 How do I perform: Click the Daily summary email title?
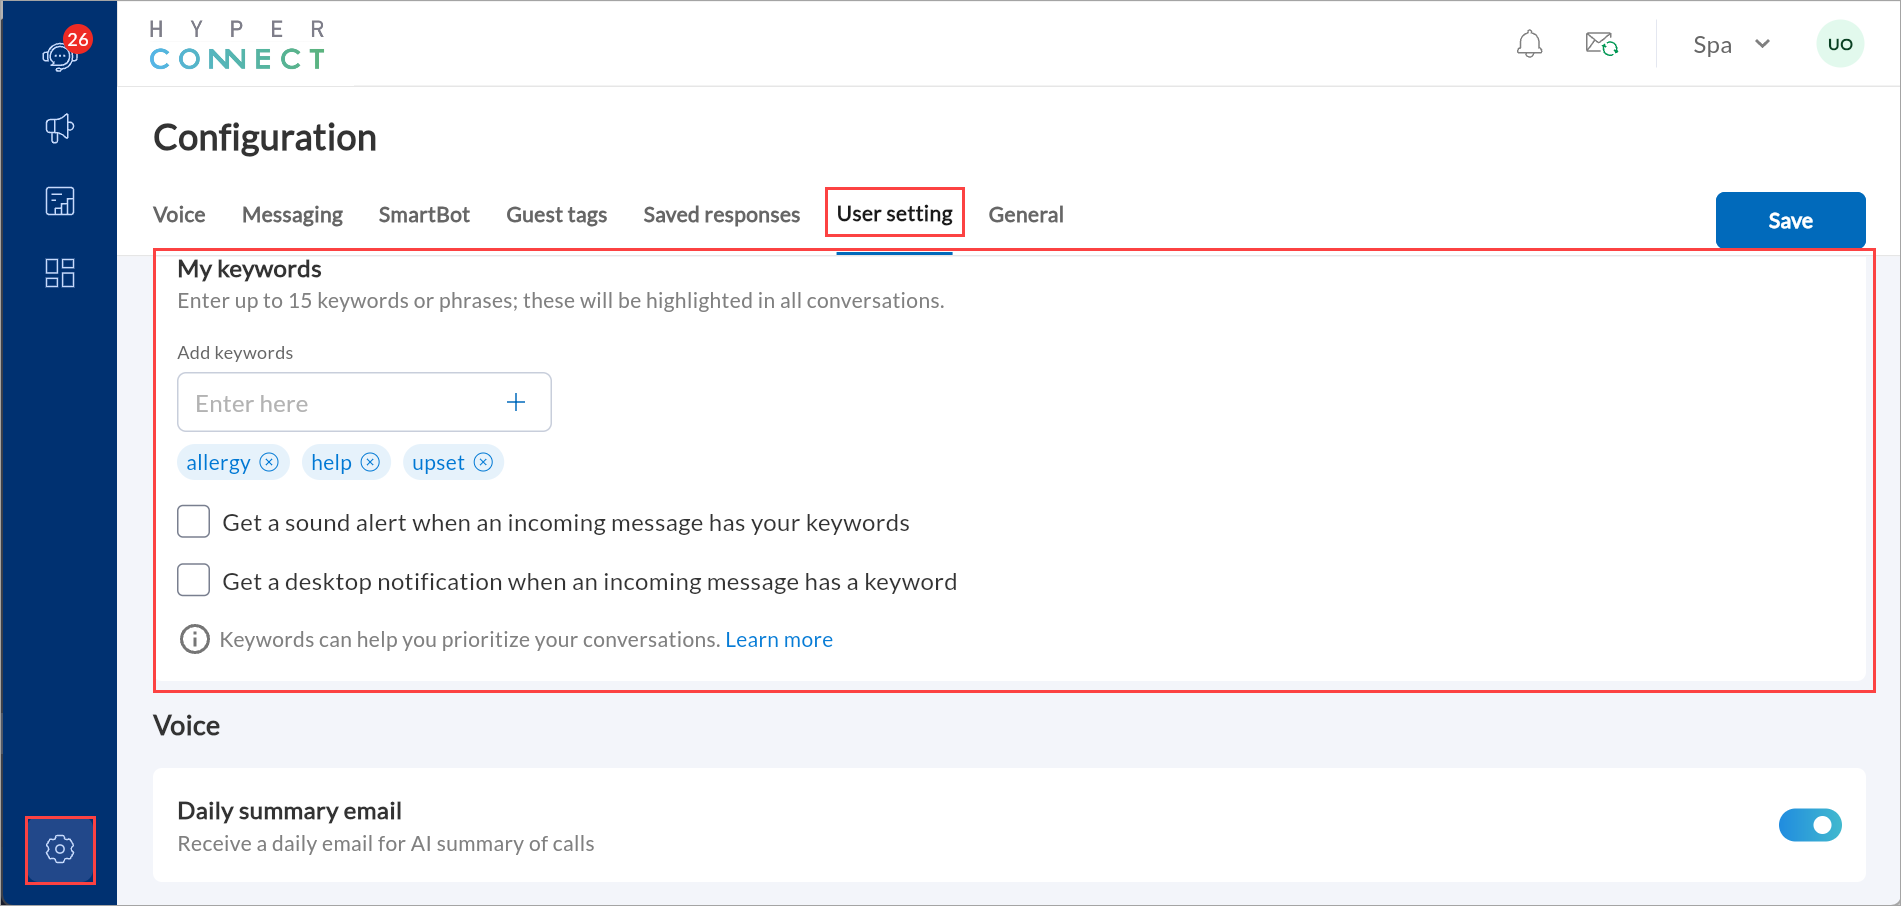click(x=290, y=811)
